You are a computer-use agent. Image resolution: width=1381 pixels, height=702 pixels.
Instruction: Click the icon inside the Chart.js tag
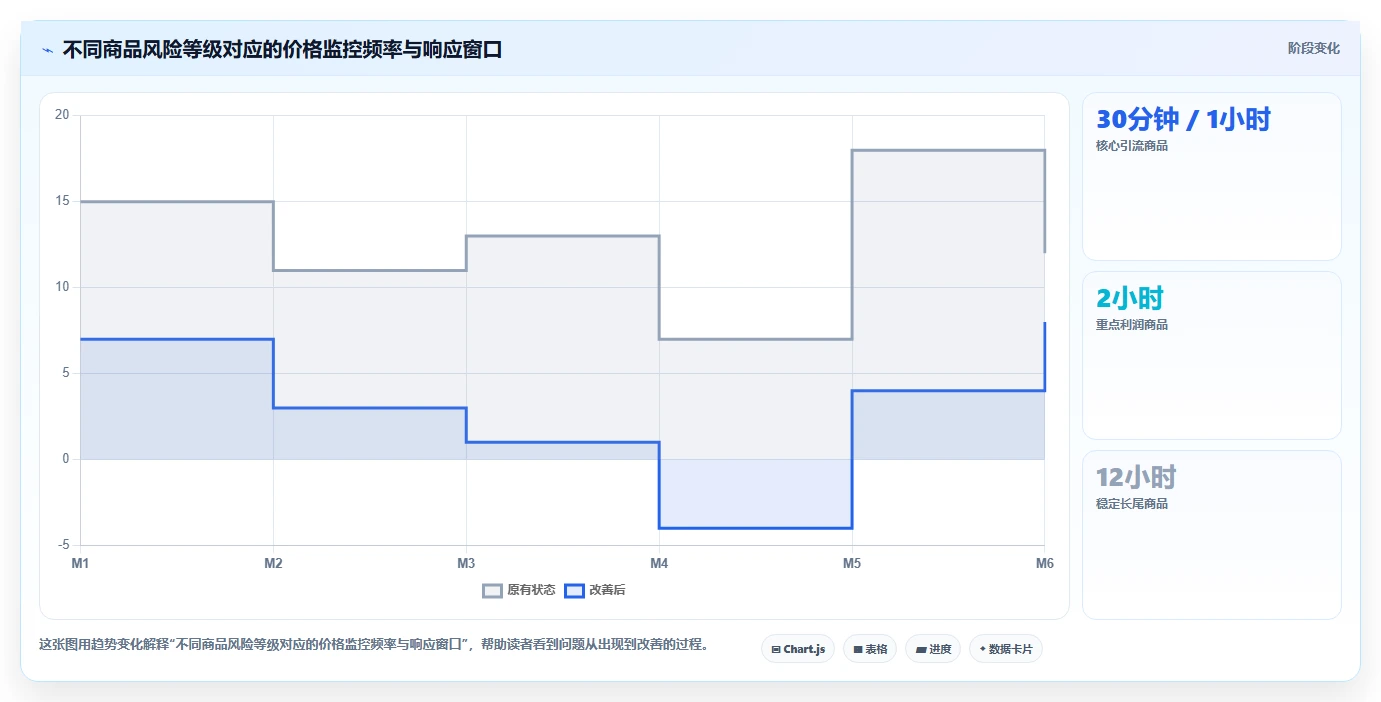click(x=776, y=650)
